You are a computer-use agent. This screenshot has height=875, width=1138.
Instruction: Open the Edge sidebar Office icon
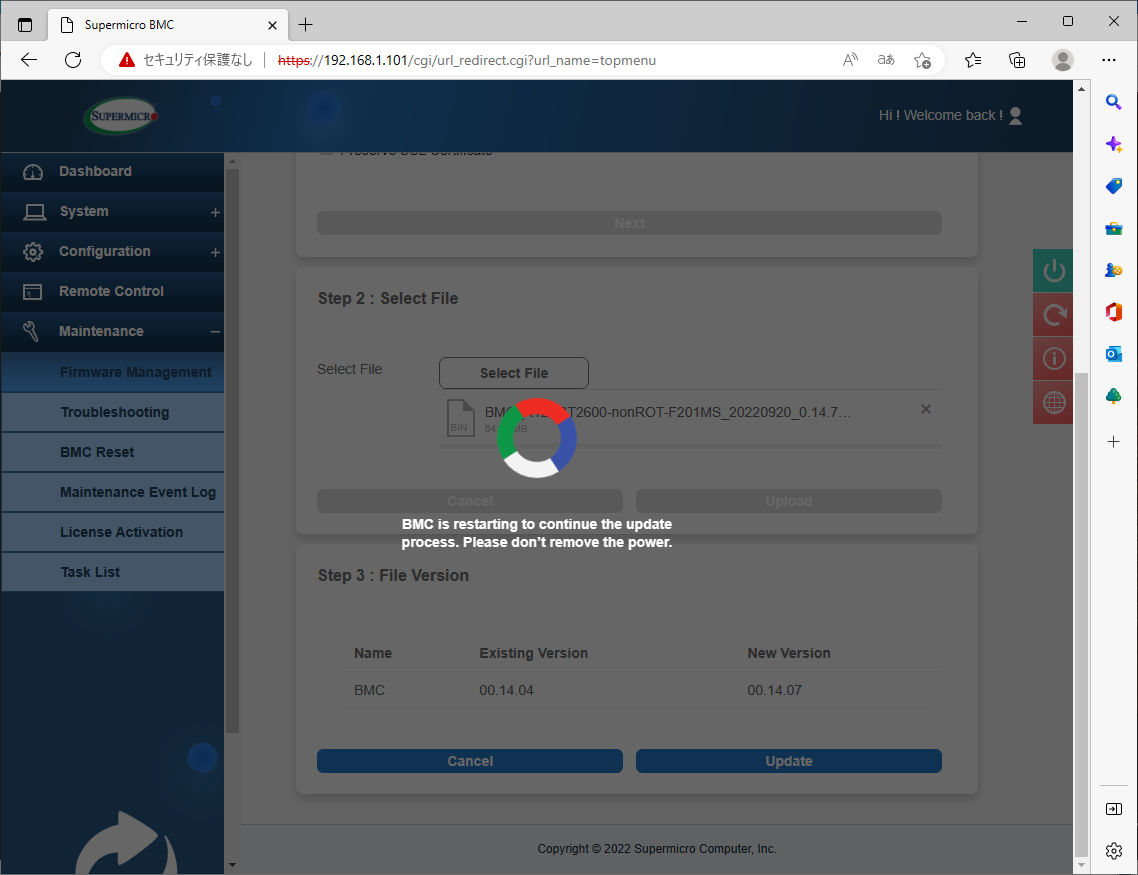click(1114, 312)
